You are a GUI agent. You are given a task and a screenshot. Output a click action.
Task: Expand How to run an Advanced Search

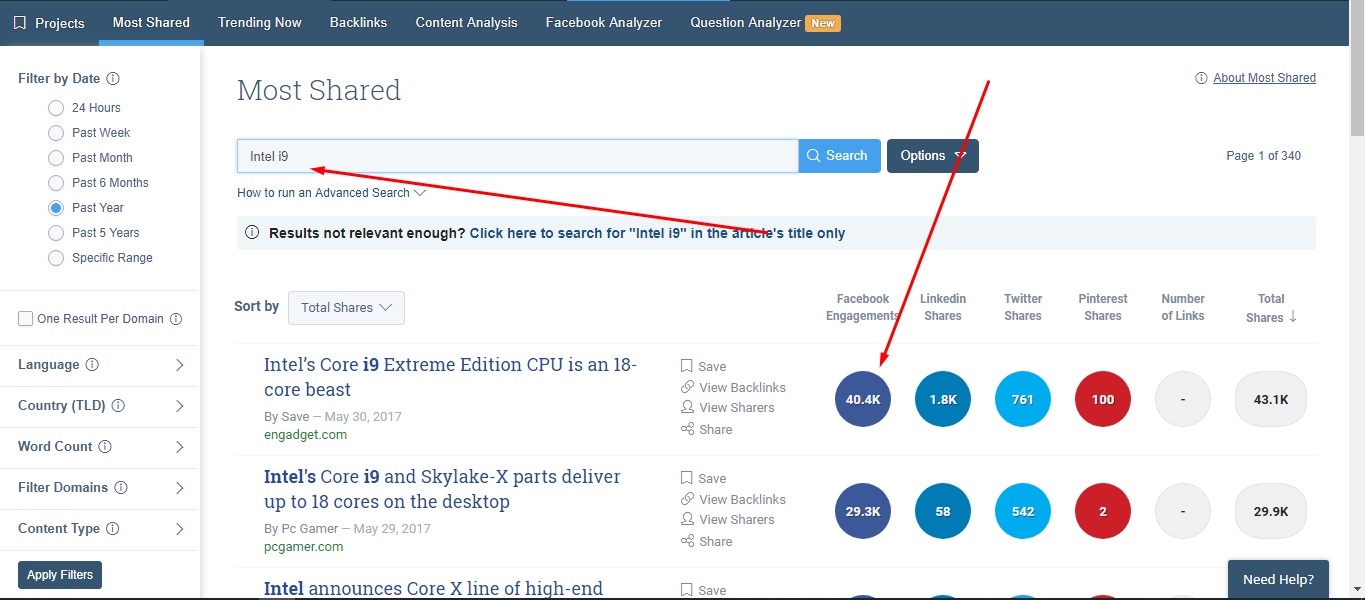pos(331,193)
